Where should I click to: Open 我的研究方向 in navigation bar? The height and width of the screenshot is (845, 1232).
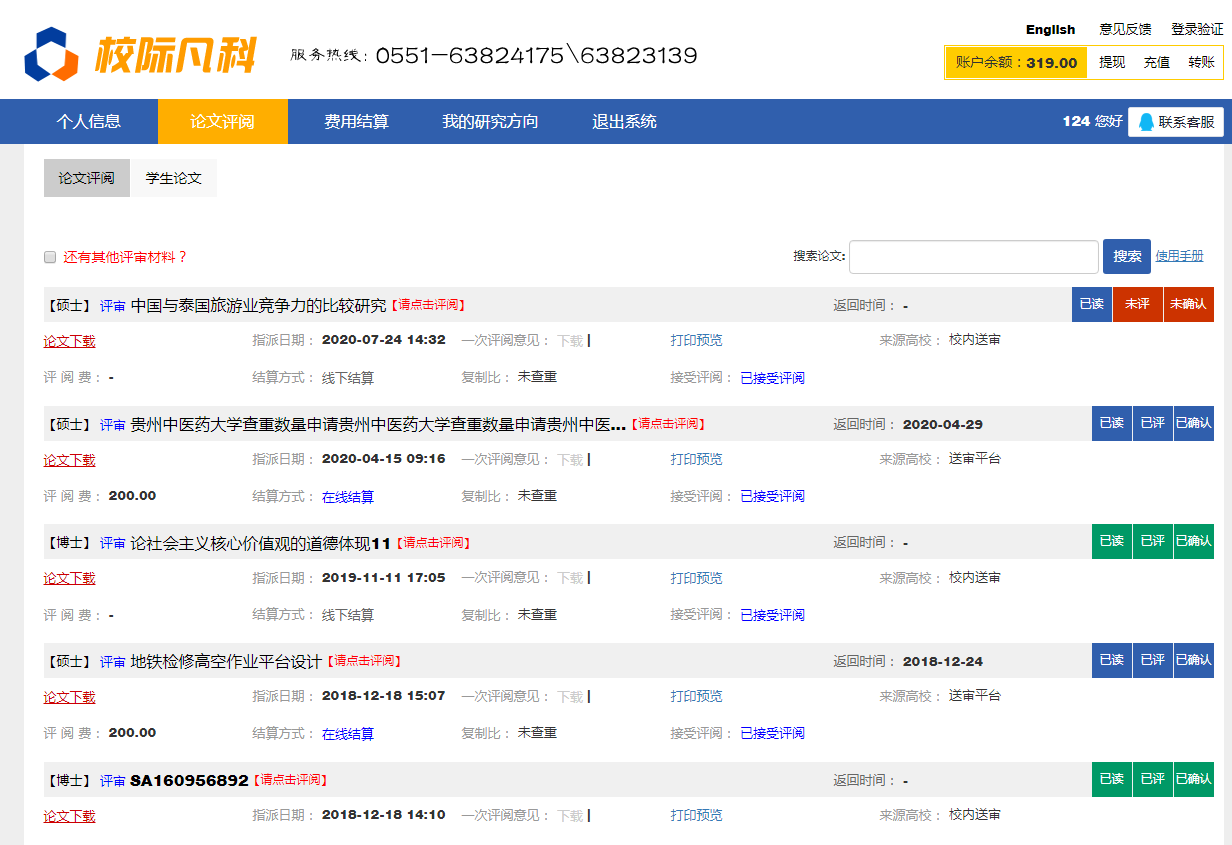click(x=490, y=122)
